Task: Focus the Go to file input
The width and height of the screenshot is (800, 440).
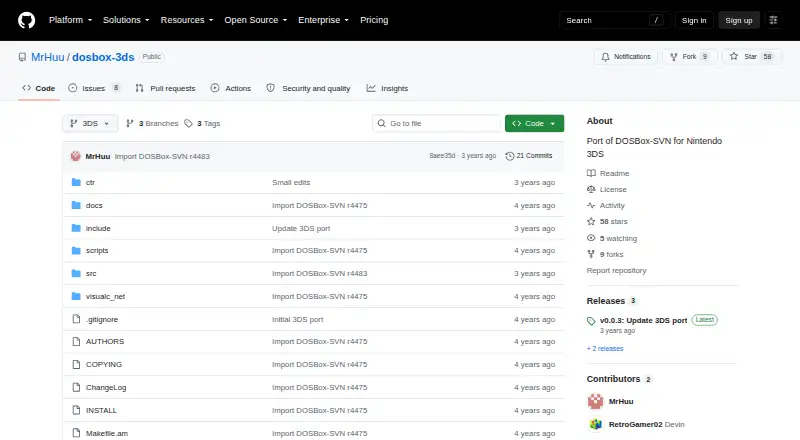Action: point(437,124)
